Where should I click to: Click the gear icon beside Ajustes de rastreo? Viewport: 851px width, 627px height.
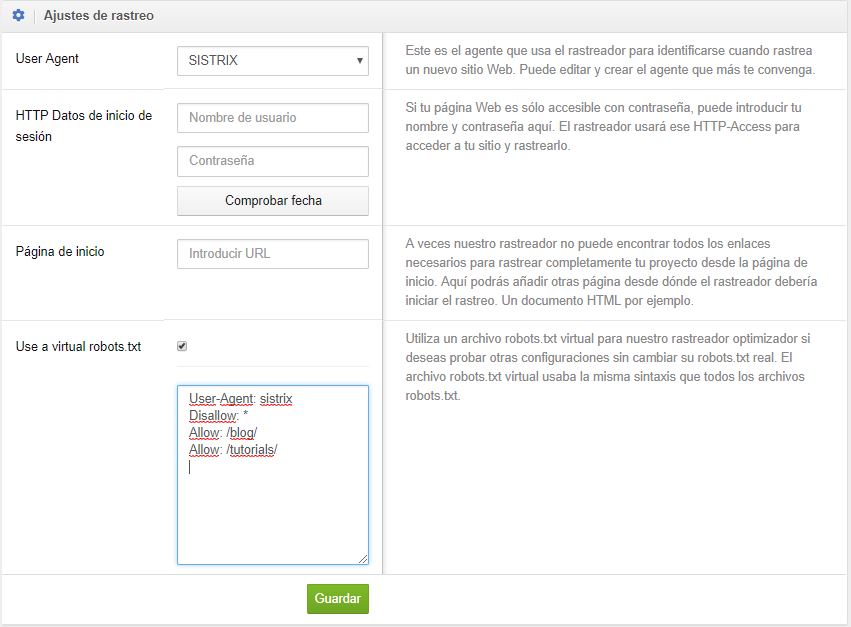[18, 16]
